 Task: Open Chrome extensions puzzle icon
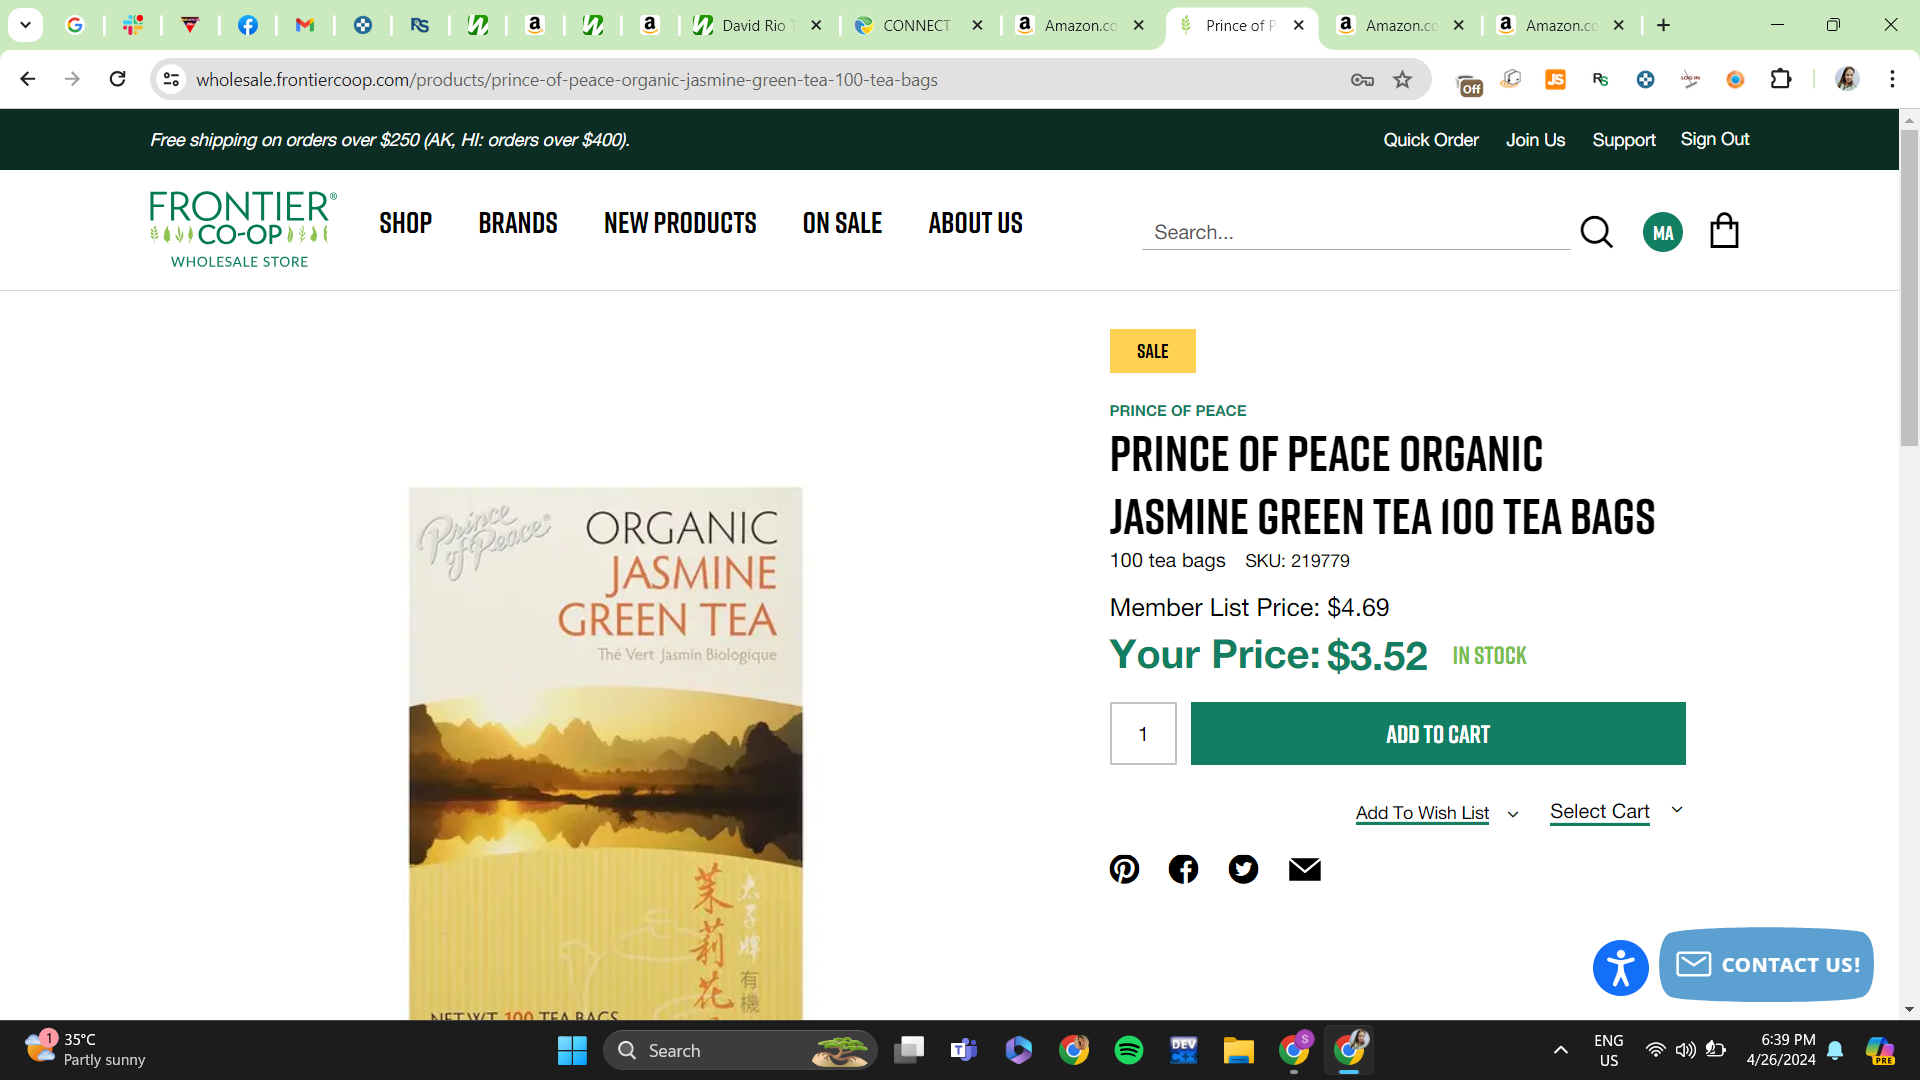tap(1780, 79)
